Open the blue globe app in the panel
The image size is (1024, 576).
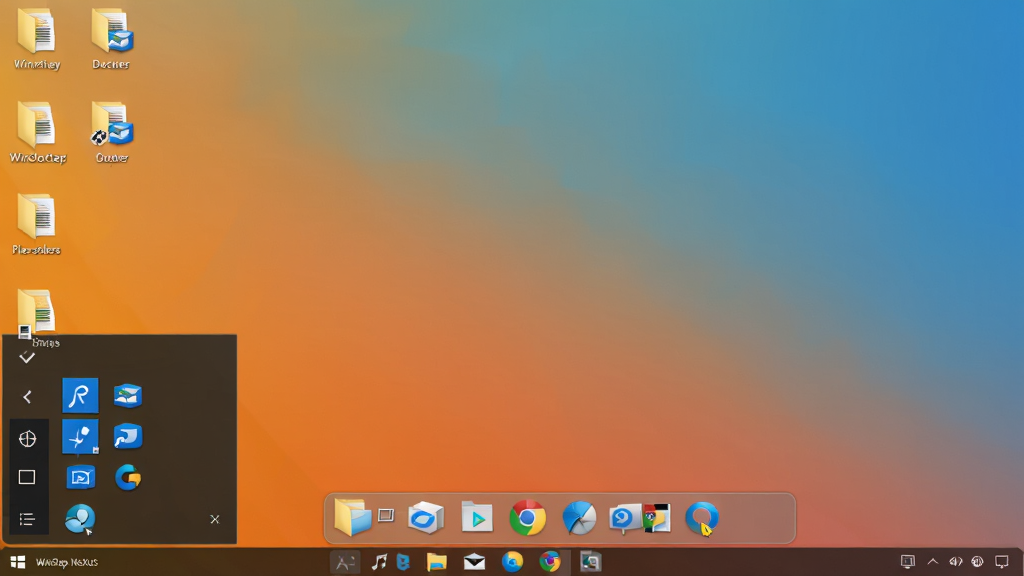[x=80, y=519]
